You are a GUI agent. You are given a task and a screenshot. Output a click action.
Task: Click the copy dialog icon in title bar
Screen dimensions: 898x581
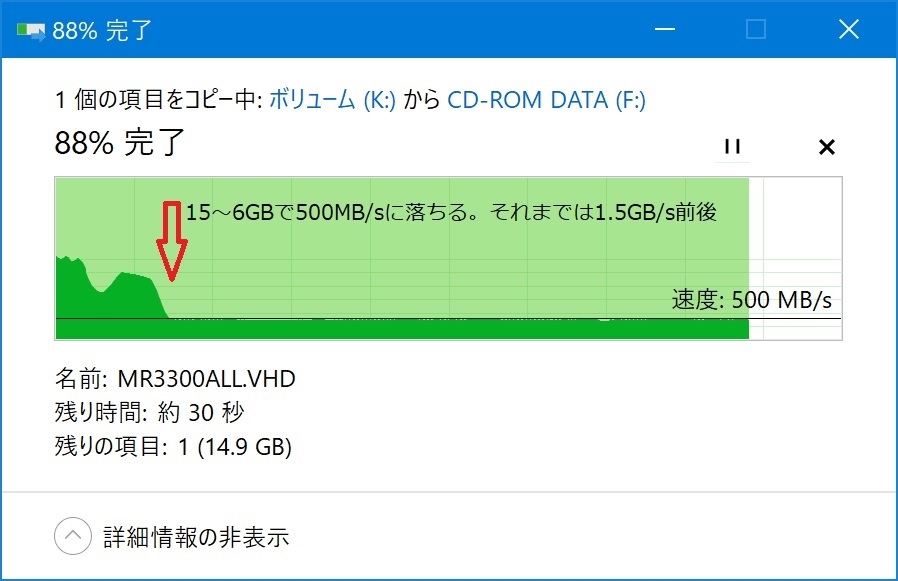click(x=30, y=29)
